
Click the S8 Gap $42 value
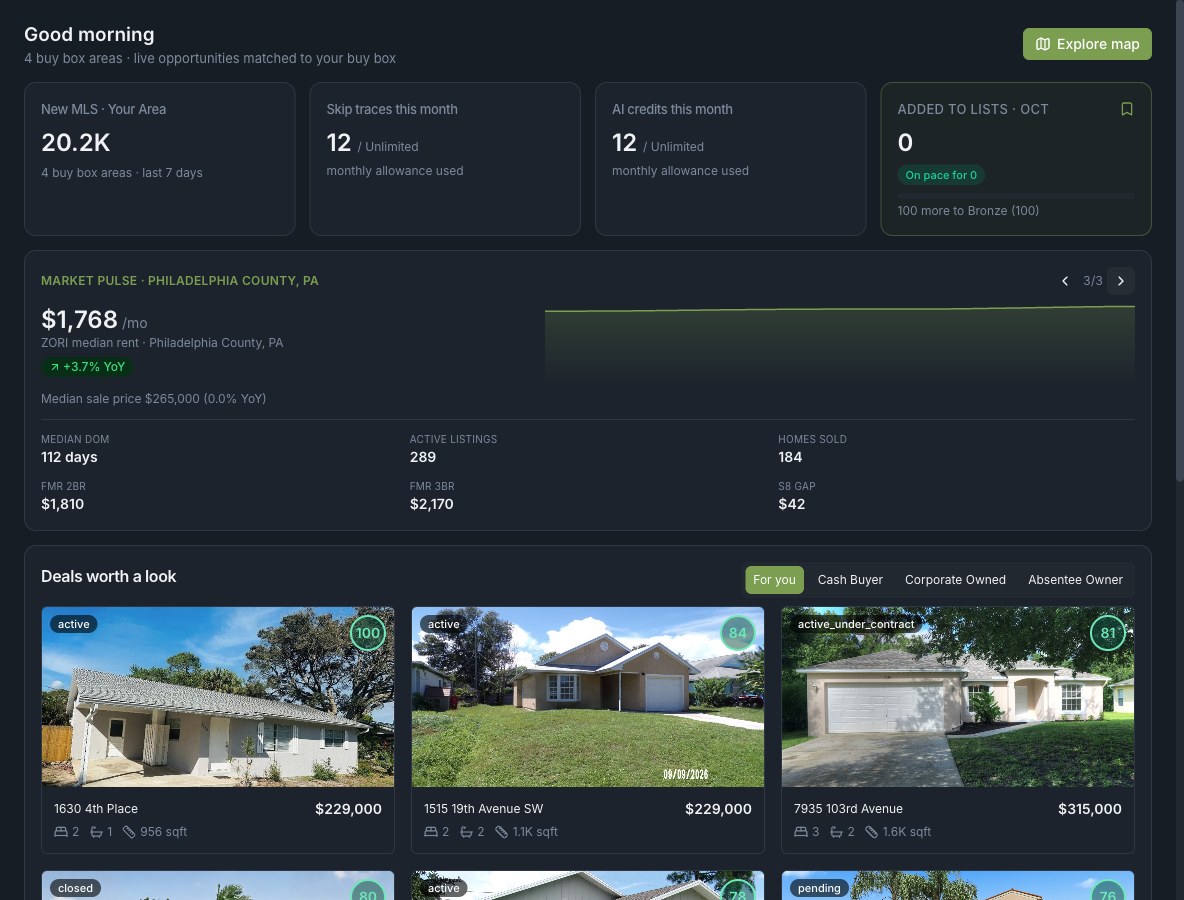(x=791, y=504)
